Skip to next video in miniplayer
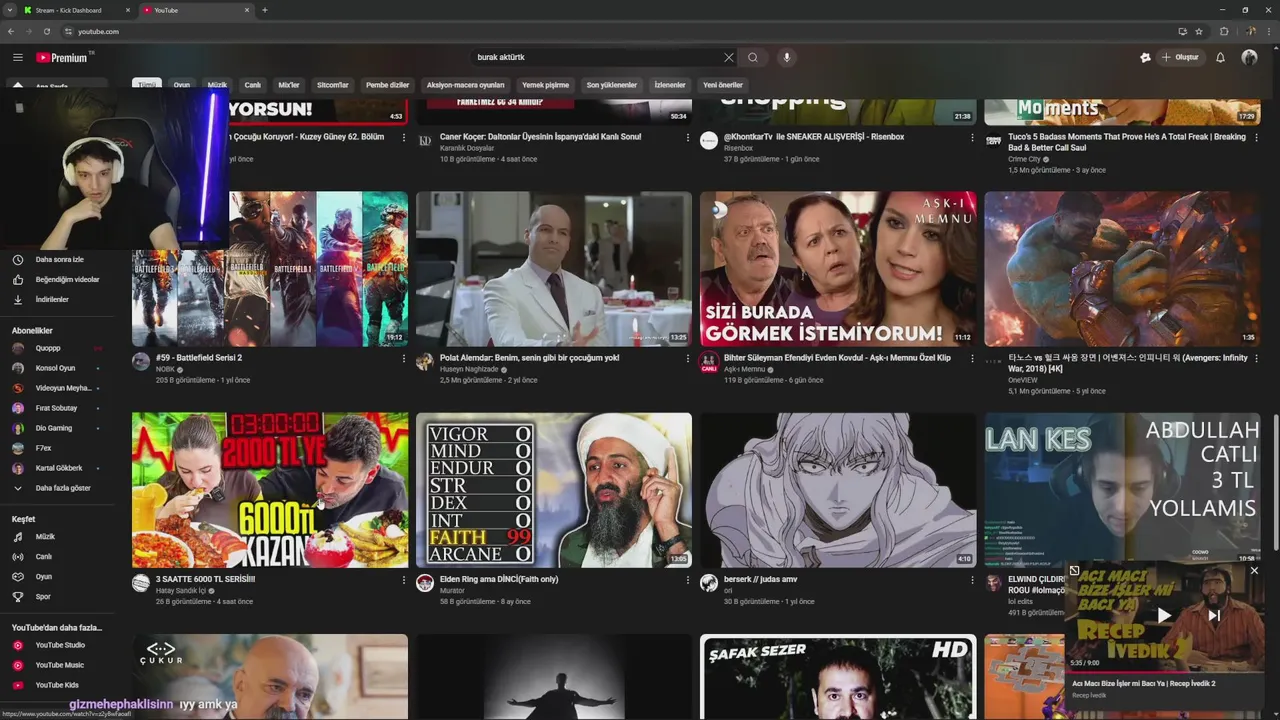Image resolution: width=1280 pixels, height=720 pixels. point(1214,616)
